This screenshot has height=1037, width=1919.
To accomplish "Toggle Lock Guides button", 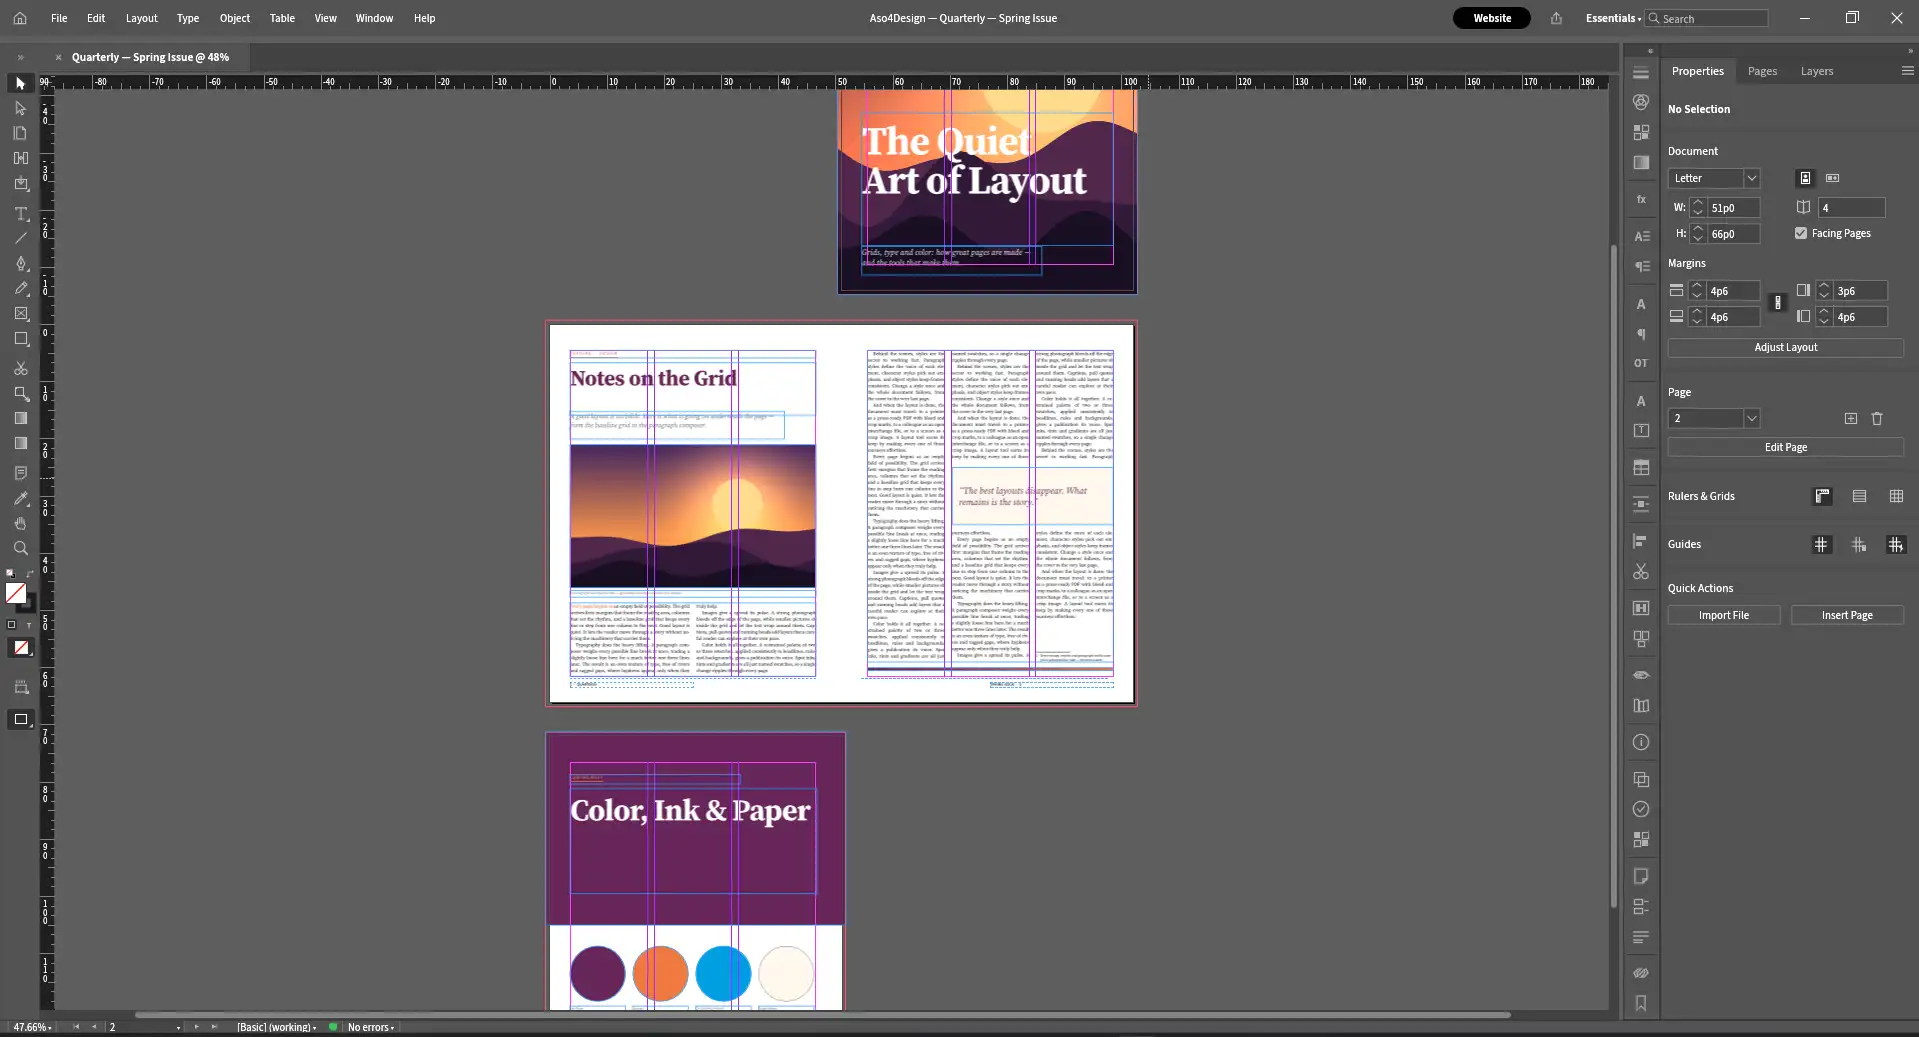I will pos(1859,545).
